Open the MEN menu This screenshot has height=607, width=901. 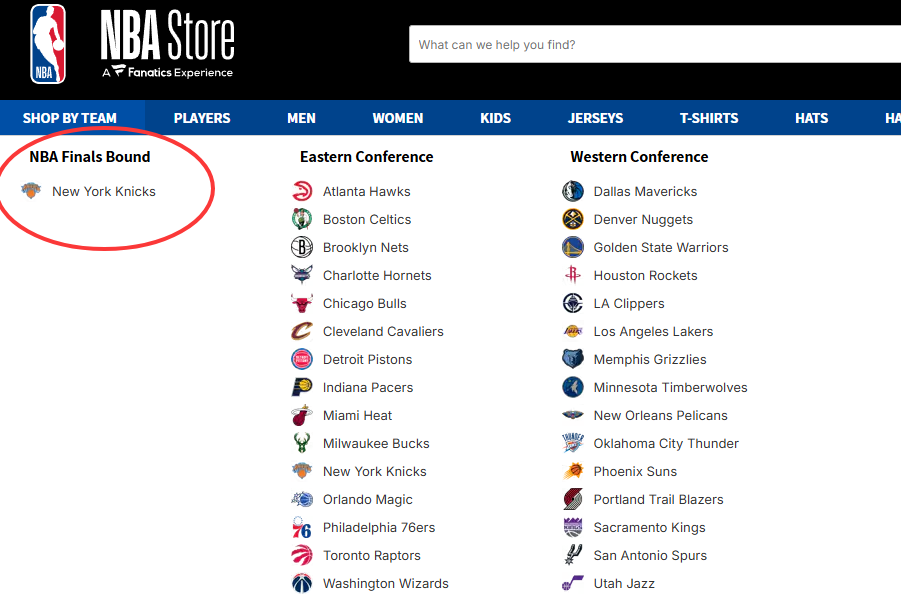click(x=301, y=118)
